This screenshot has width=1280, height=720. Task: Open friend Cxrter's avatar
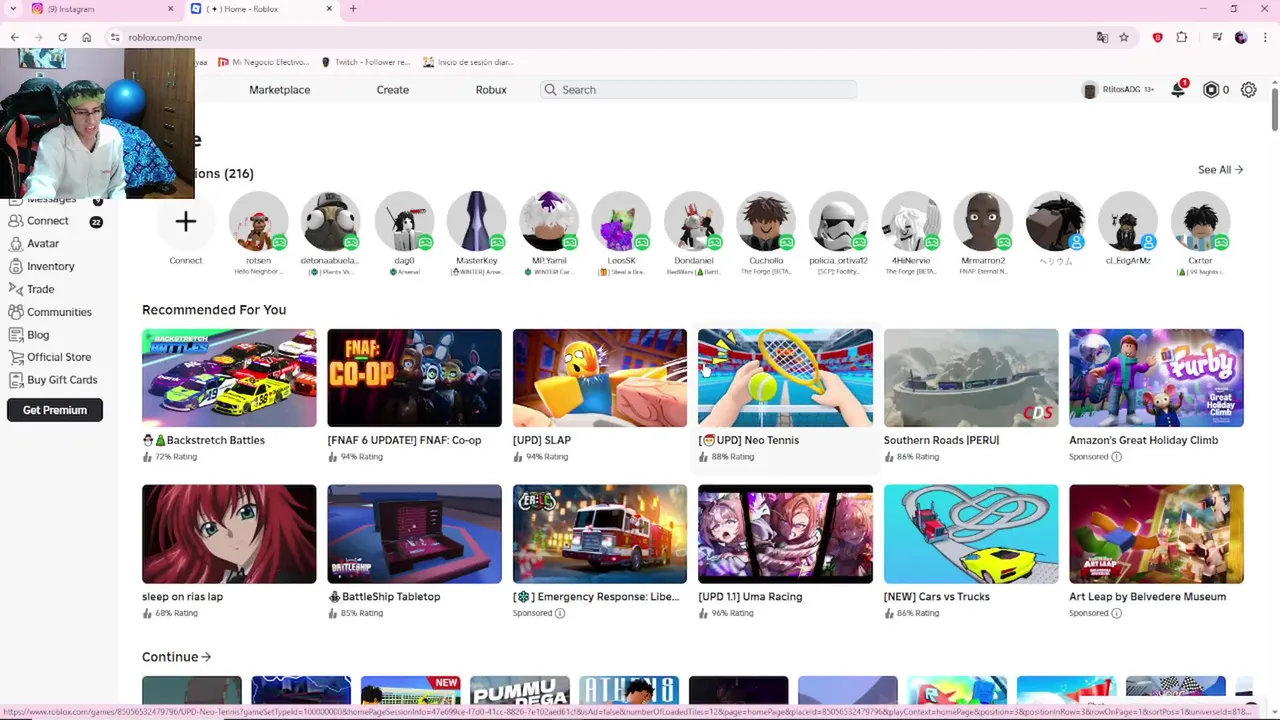point(1200,222)
